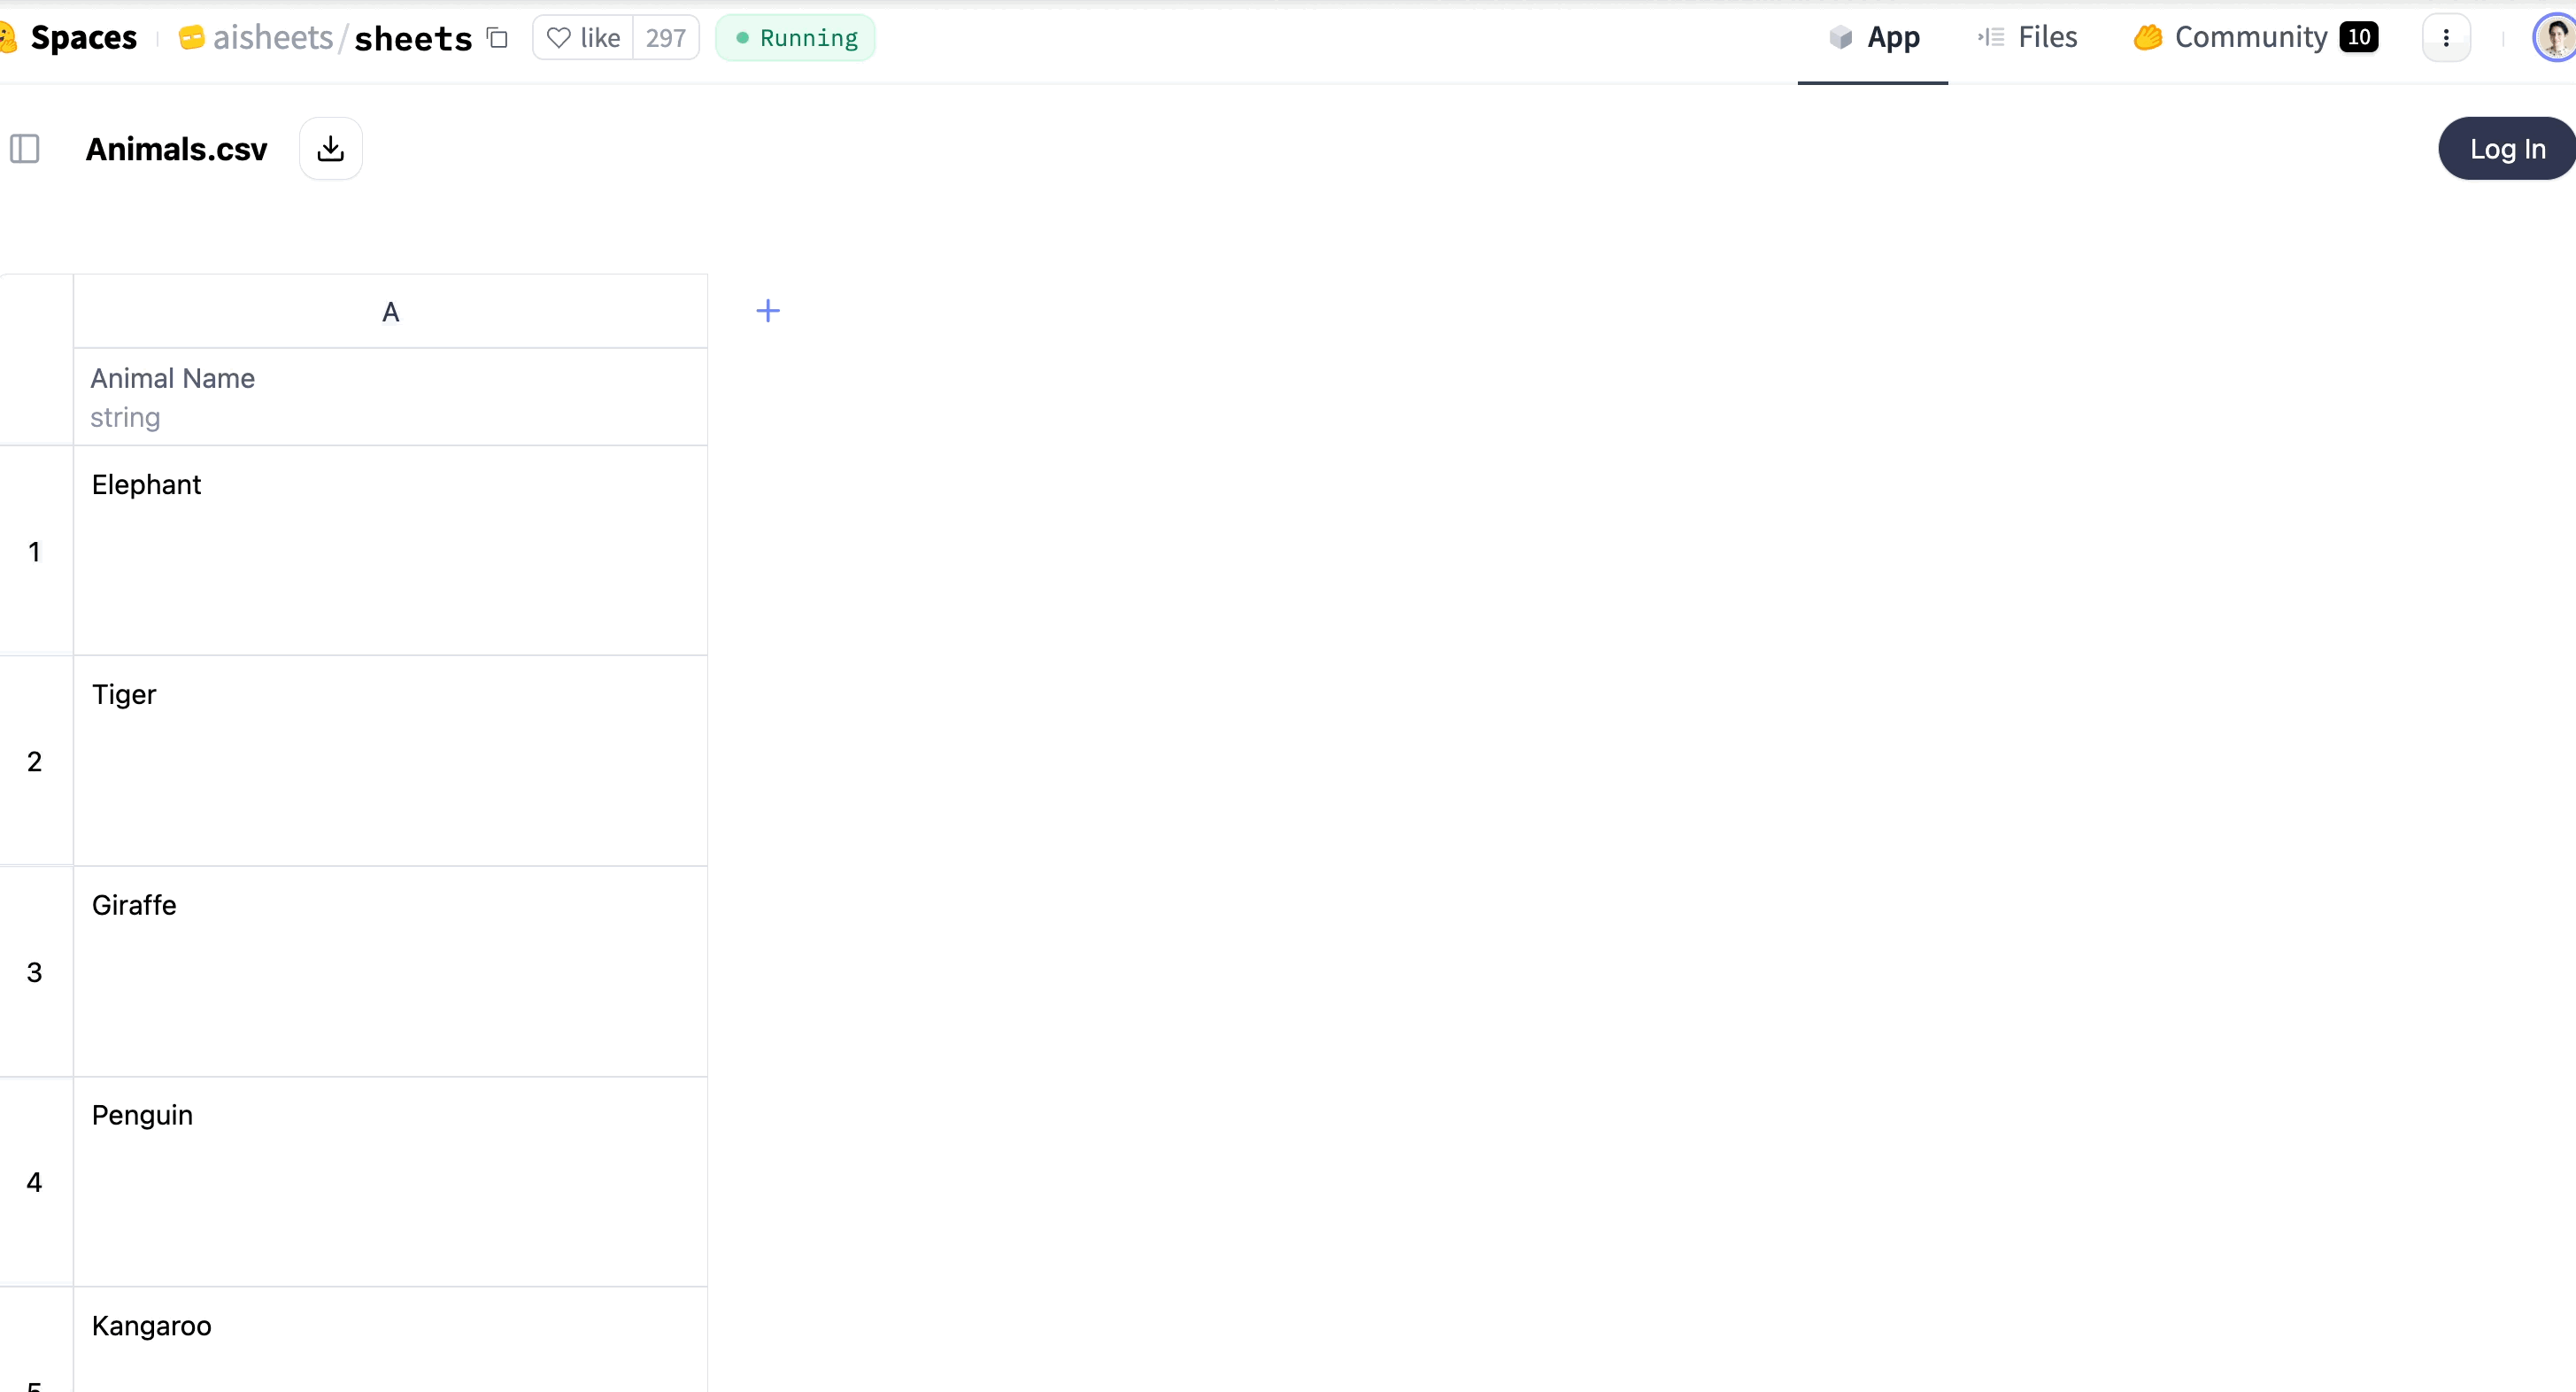Select column A header

[390, 312]
